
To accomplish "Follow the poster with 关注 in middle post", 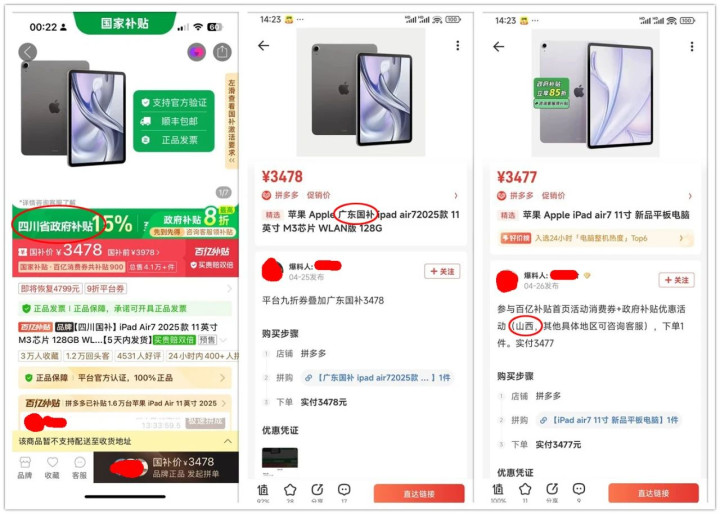I will click(x=442, y=271).
